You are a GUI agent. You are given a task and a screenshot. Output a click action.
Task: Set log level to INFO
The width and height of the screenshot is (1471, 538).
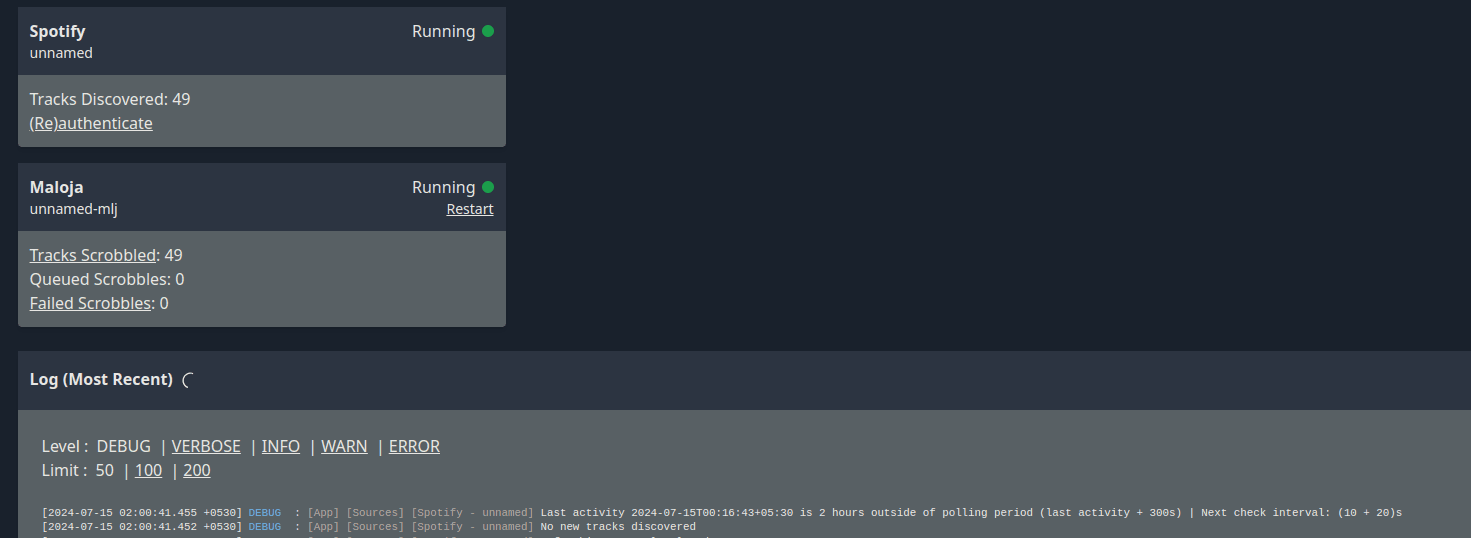point(281,446)
